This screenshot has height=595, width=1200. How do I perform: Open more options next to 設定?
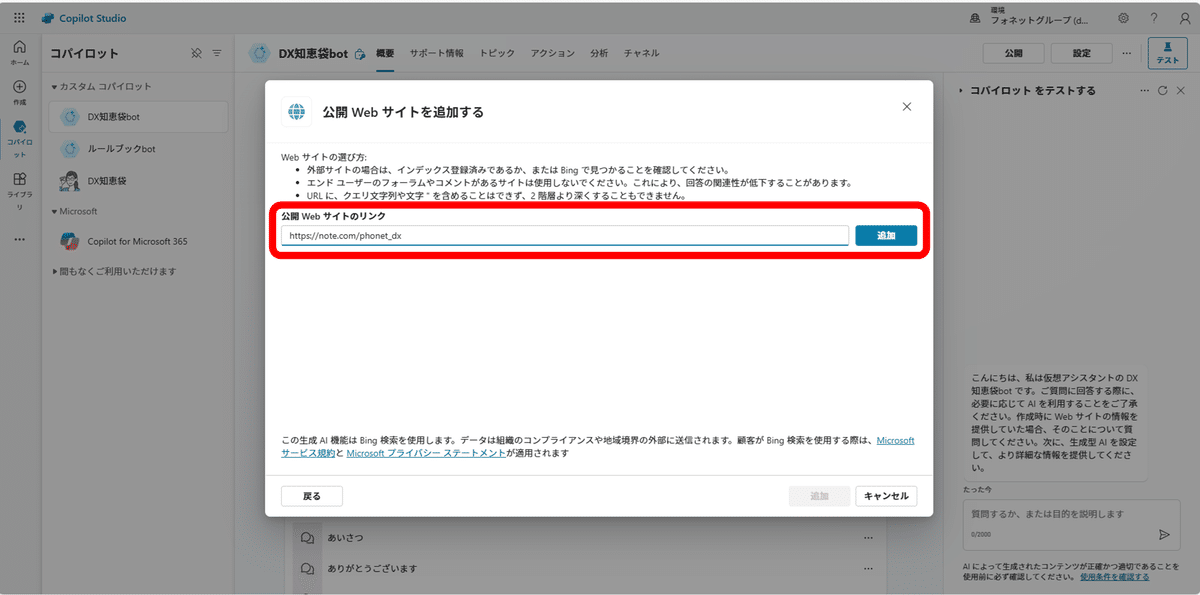click(x=1127, y=53)
